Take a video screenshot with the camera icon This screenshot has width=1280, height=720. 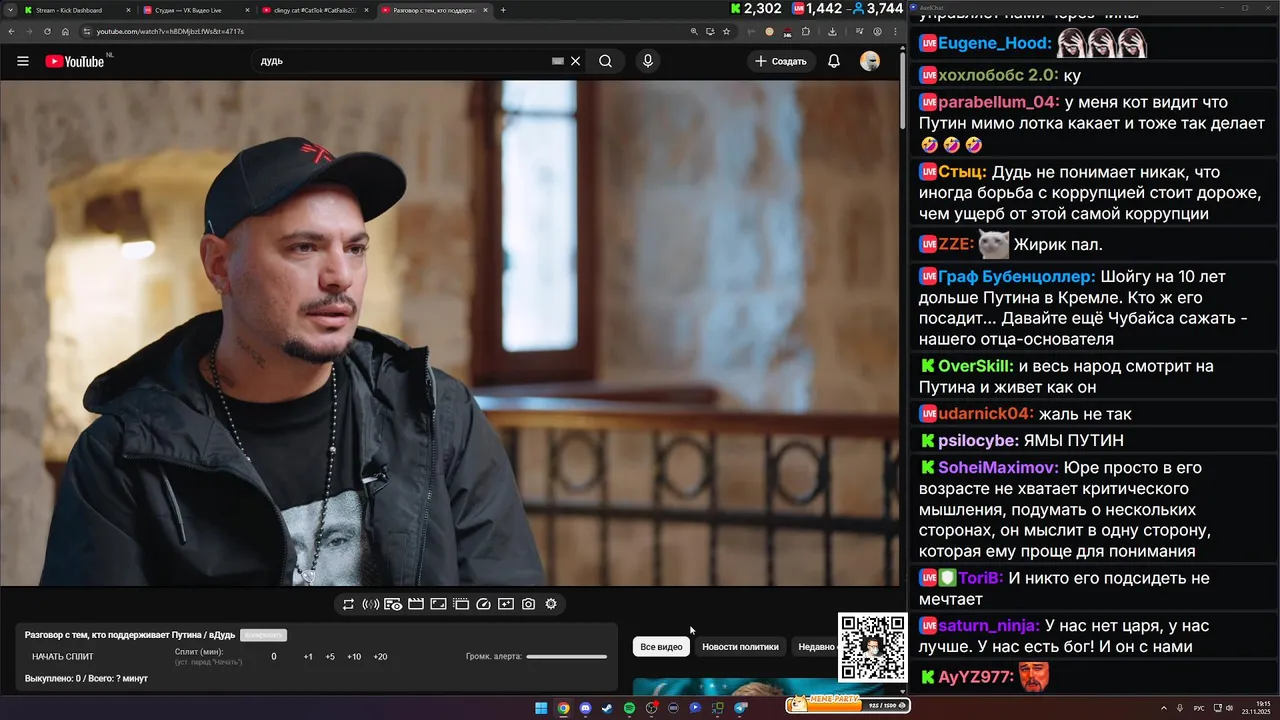point(528,604)
